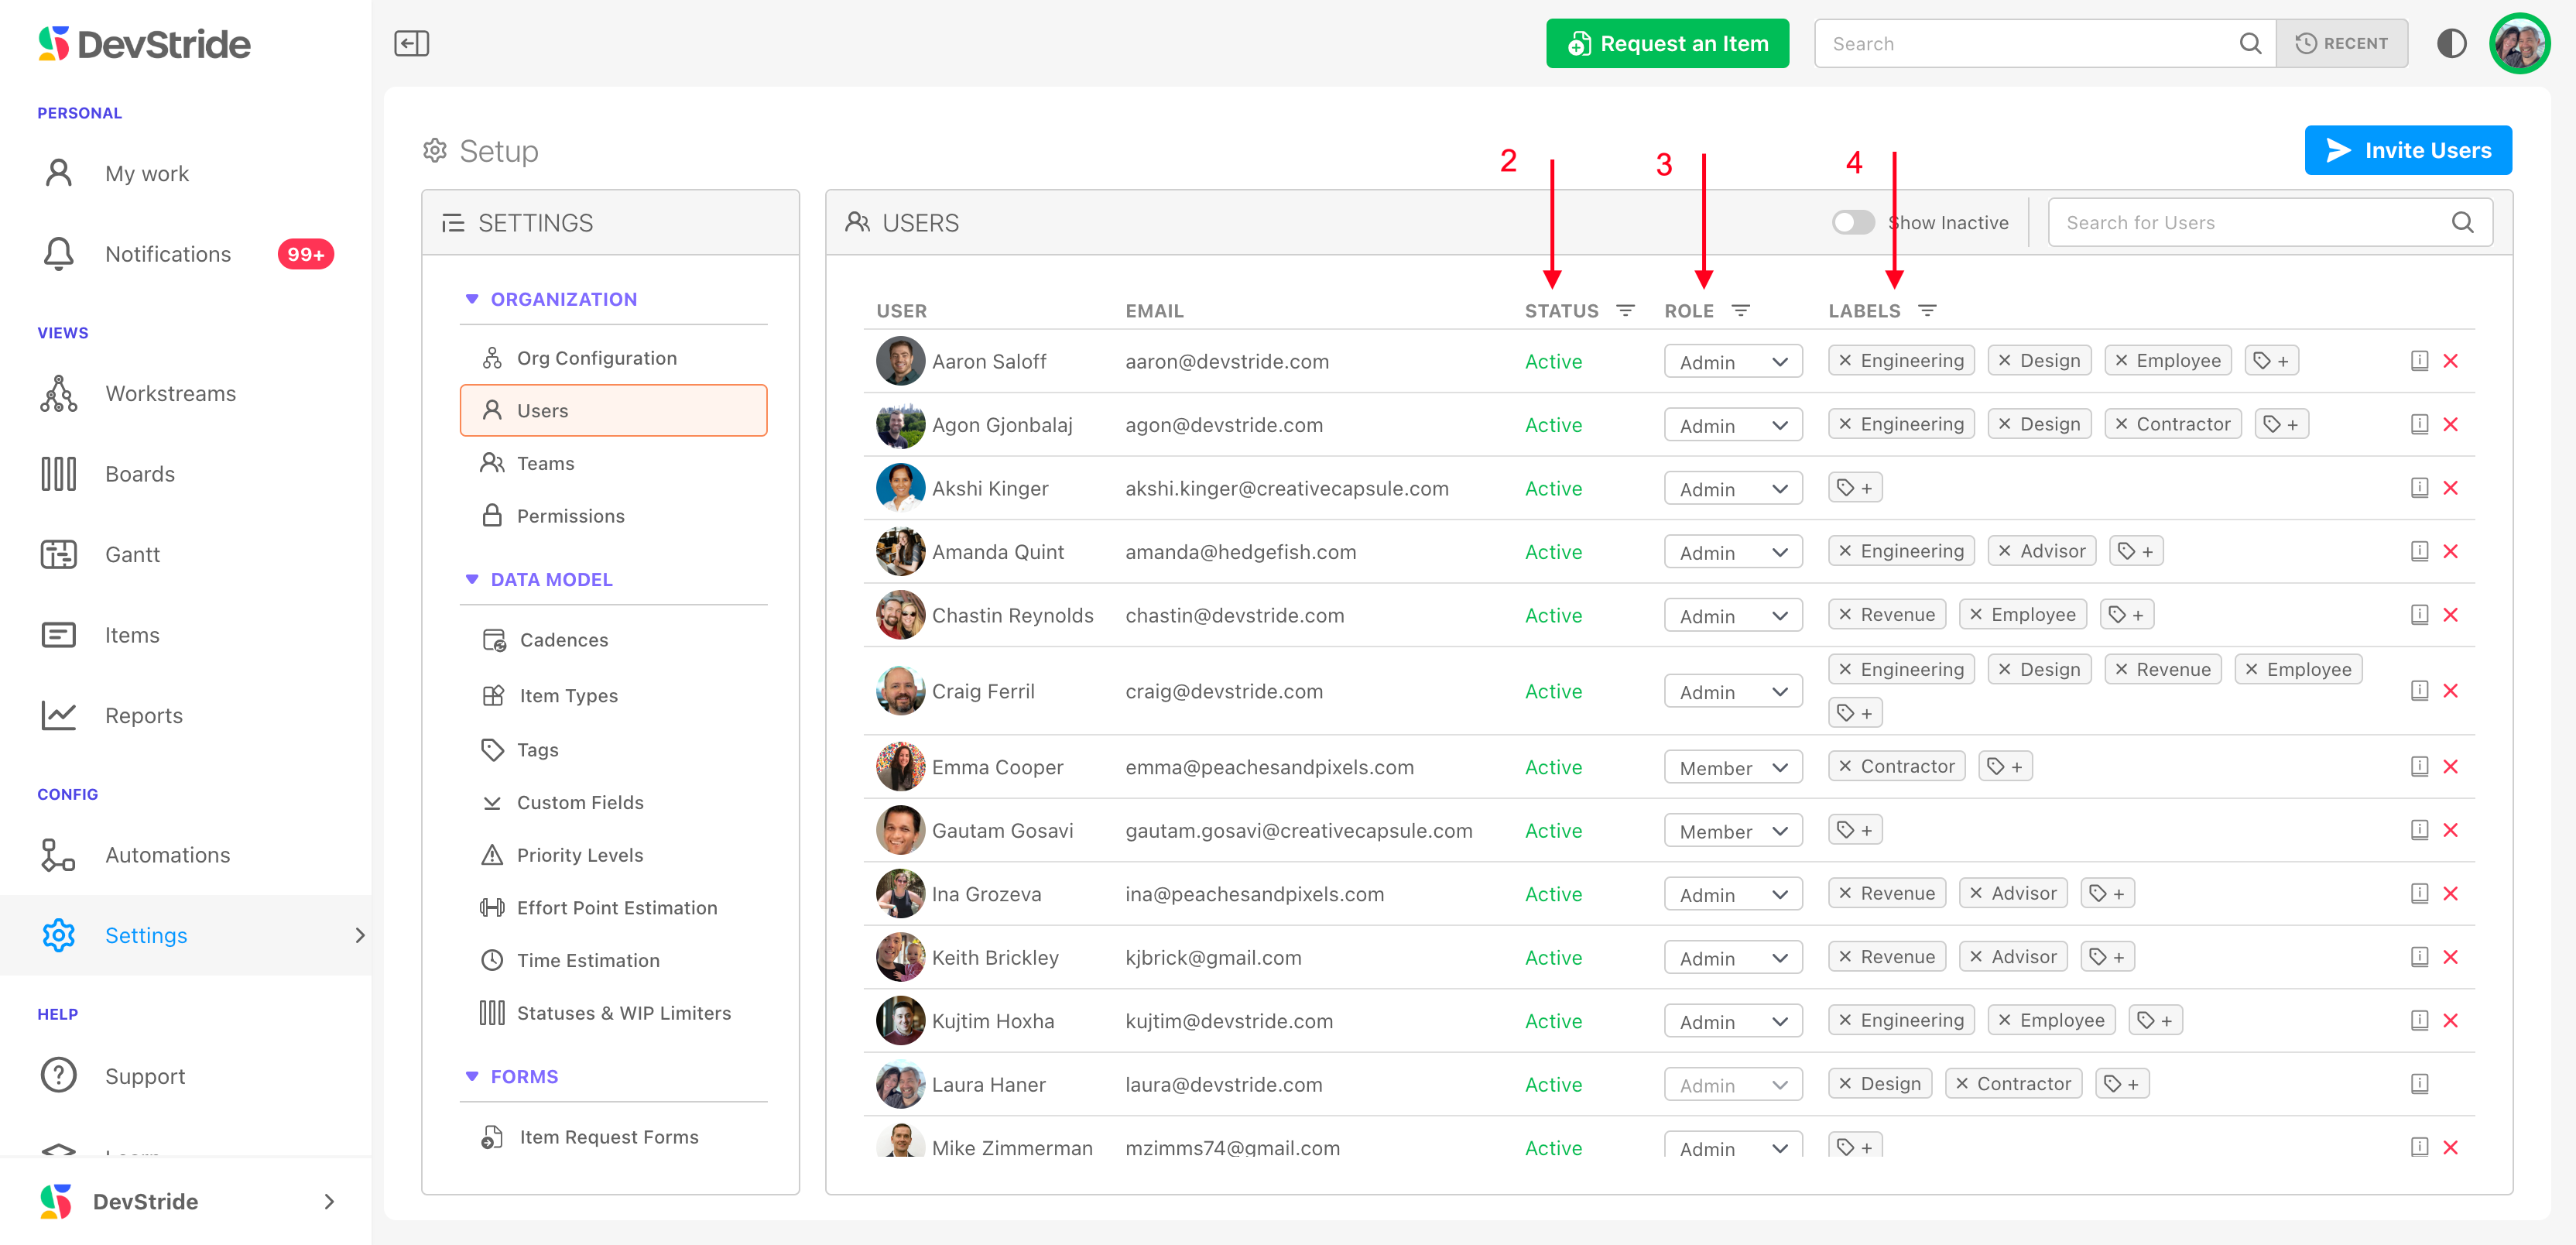Delete Aaron Saloff with red X
The image size is (2576, 1245).
2450,361
